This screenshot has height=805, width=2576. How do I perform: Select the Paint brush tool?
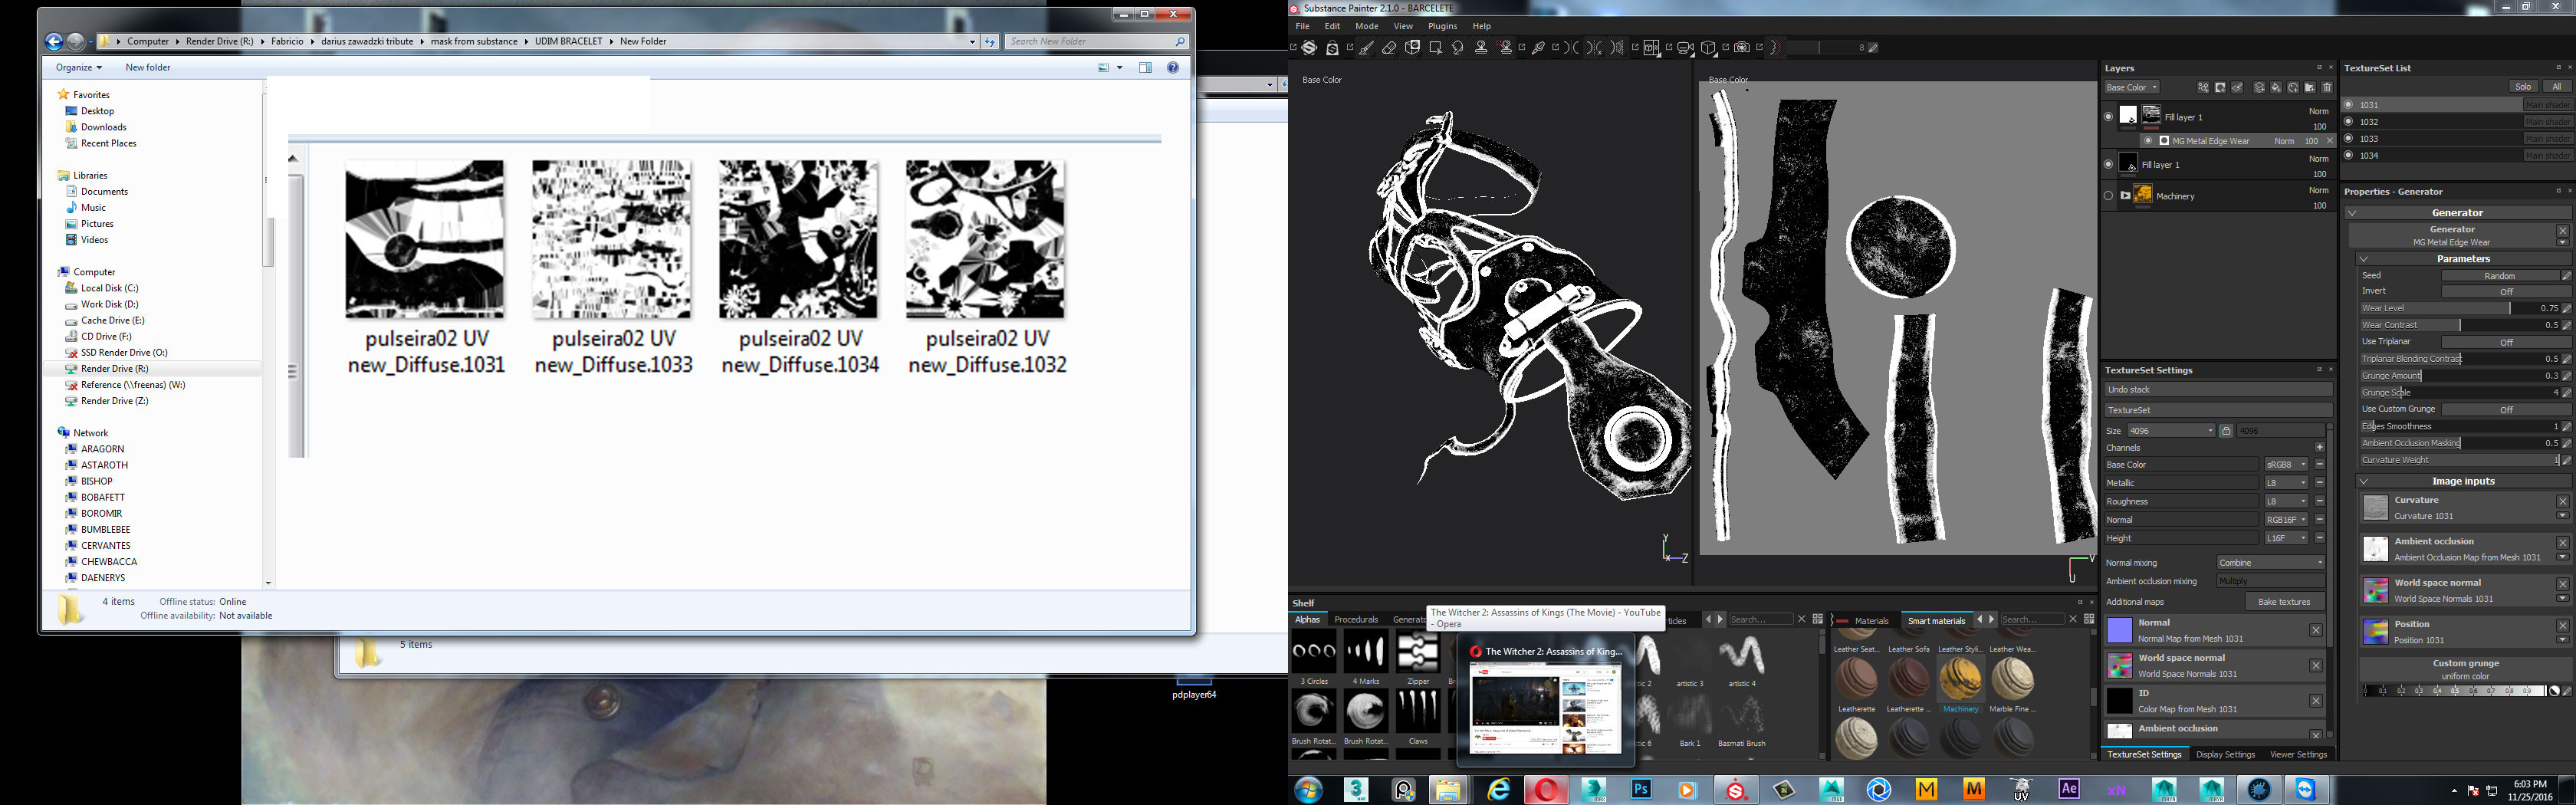1367,47
